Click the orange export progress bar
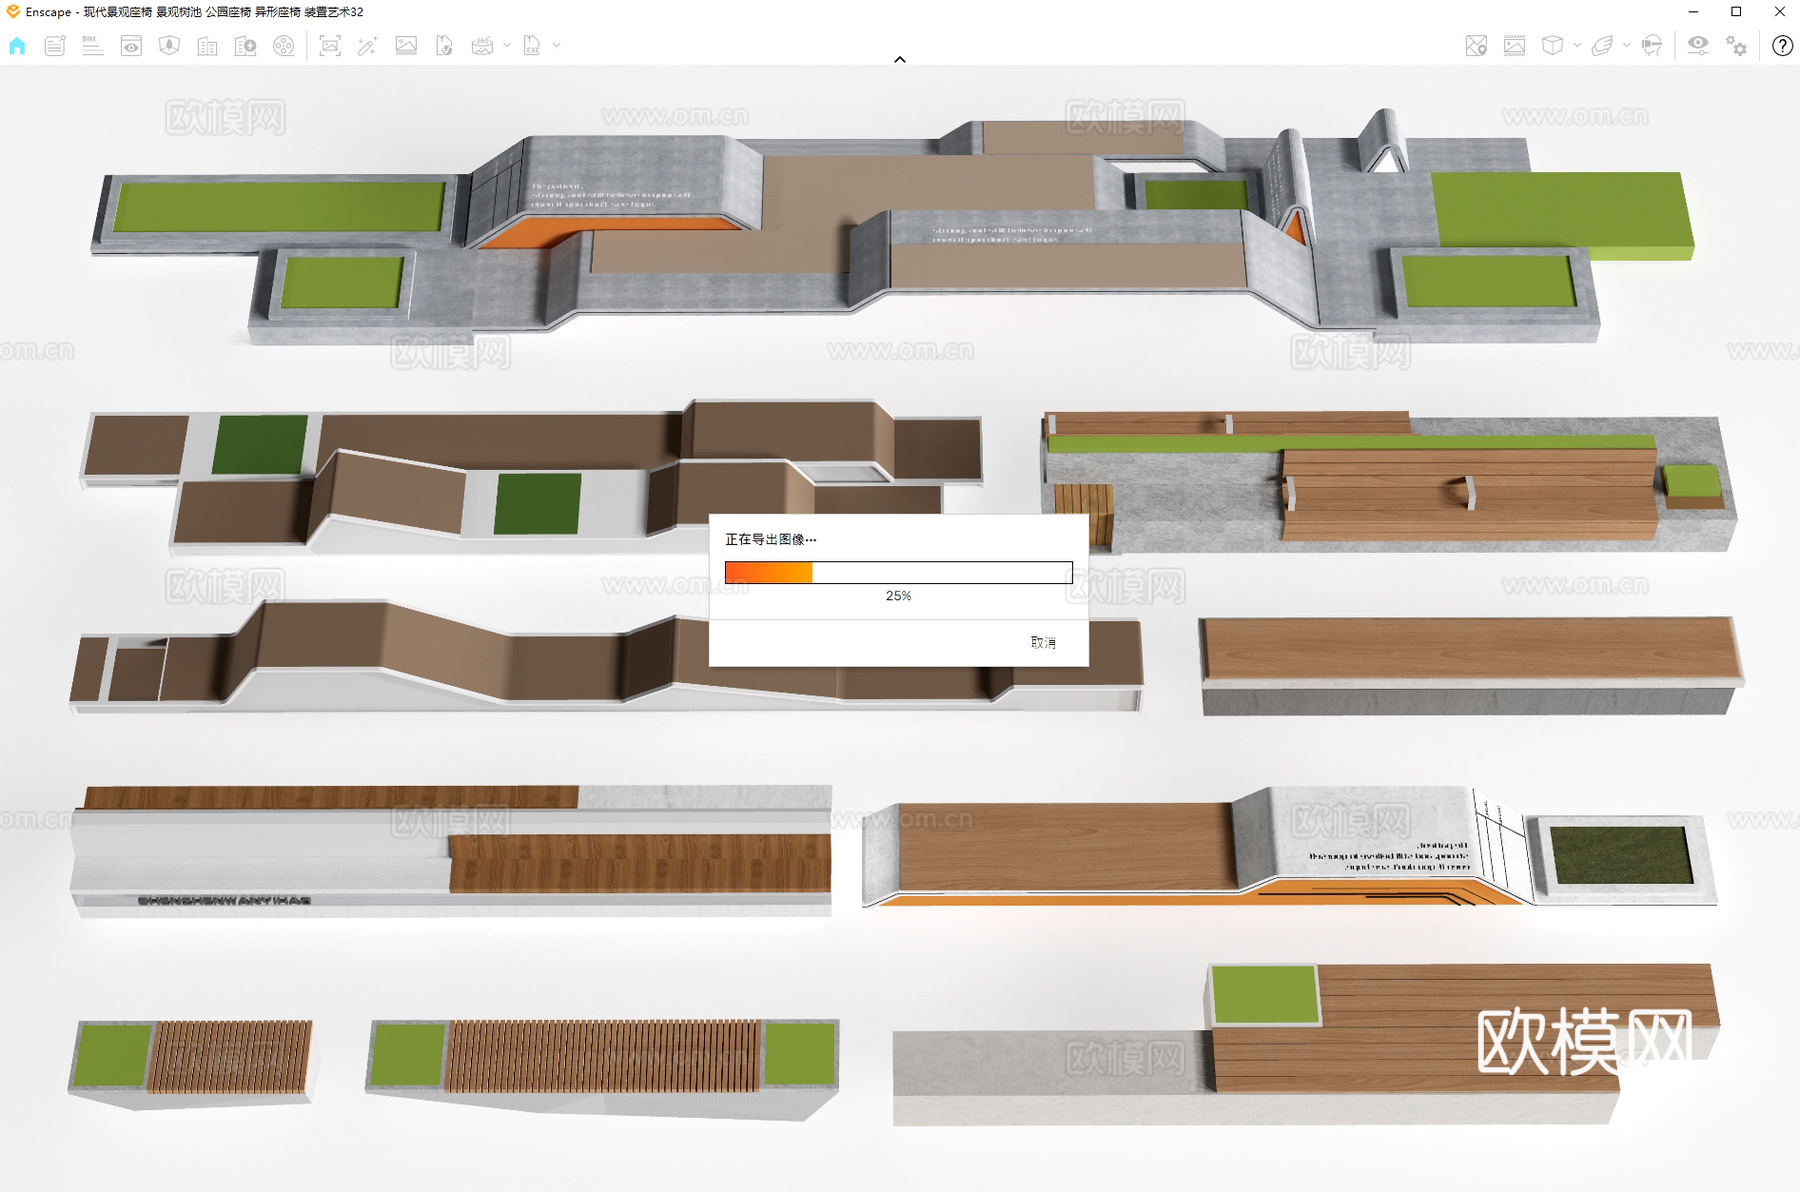The width and height of the screenshot is (1800, 1192). pyautogui.click(x=898, y=572)
